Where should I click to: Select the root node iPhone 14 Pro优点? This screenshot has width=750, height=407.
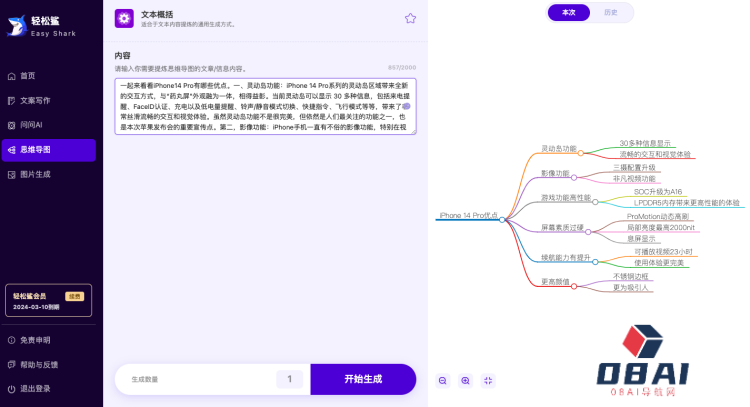468,215
